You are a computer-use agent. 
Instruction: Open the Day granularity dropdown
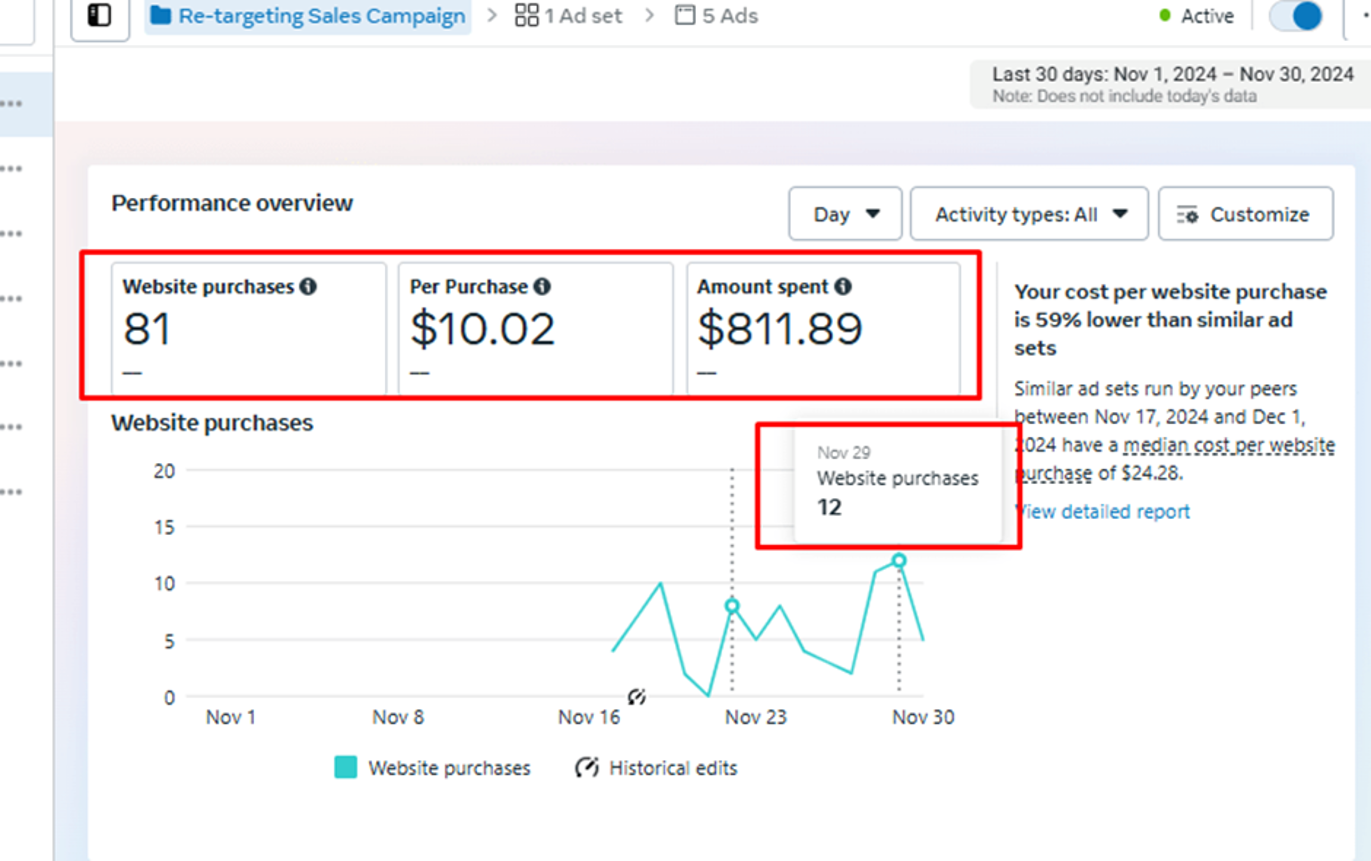coord(845,214)
